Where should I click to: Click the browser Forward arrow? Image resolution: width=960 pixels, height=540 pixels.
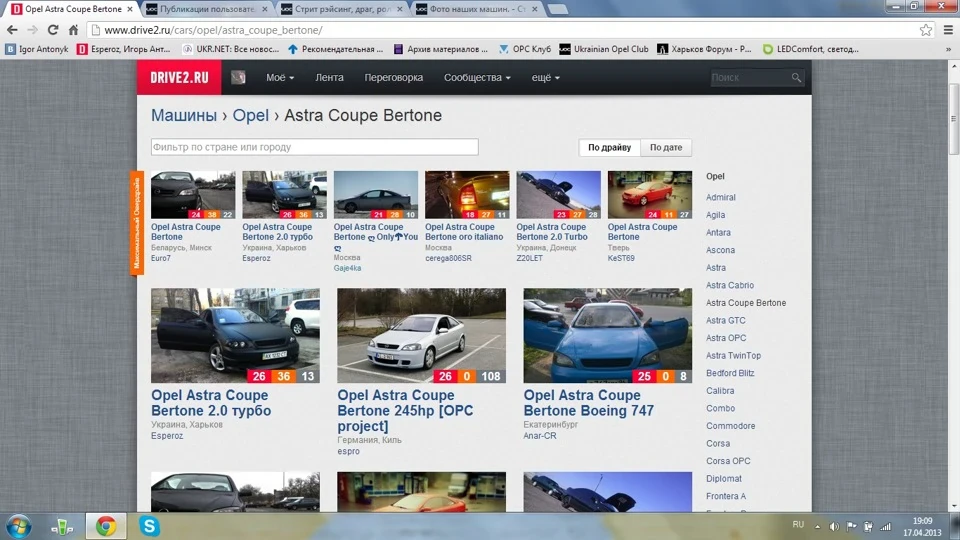click(x=32, y=30)
